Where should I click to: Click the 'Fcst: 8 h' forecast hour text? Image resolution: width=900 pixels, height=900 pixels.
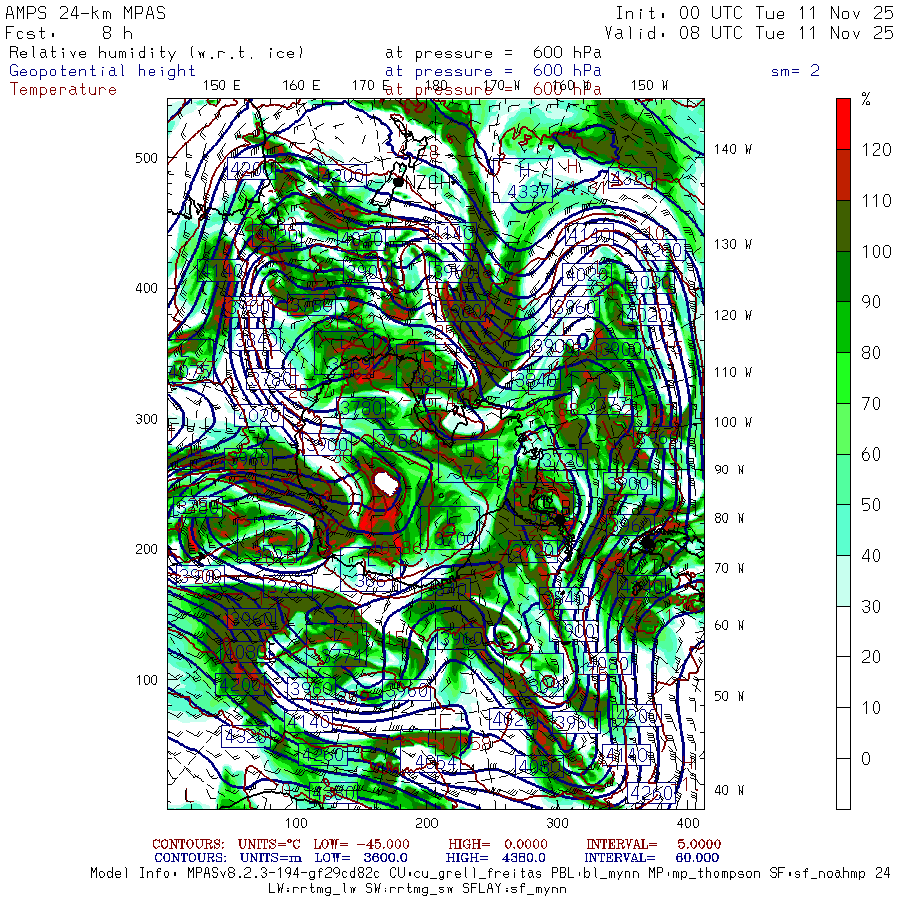click(69, 33)
